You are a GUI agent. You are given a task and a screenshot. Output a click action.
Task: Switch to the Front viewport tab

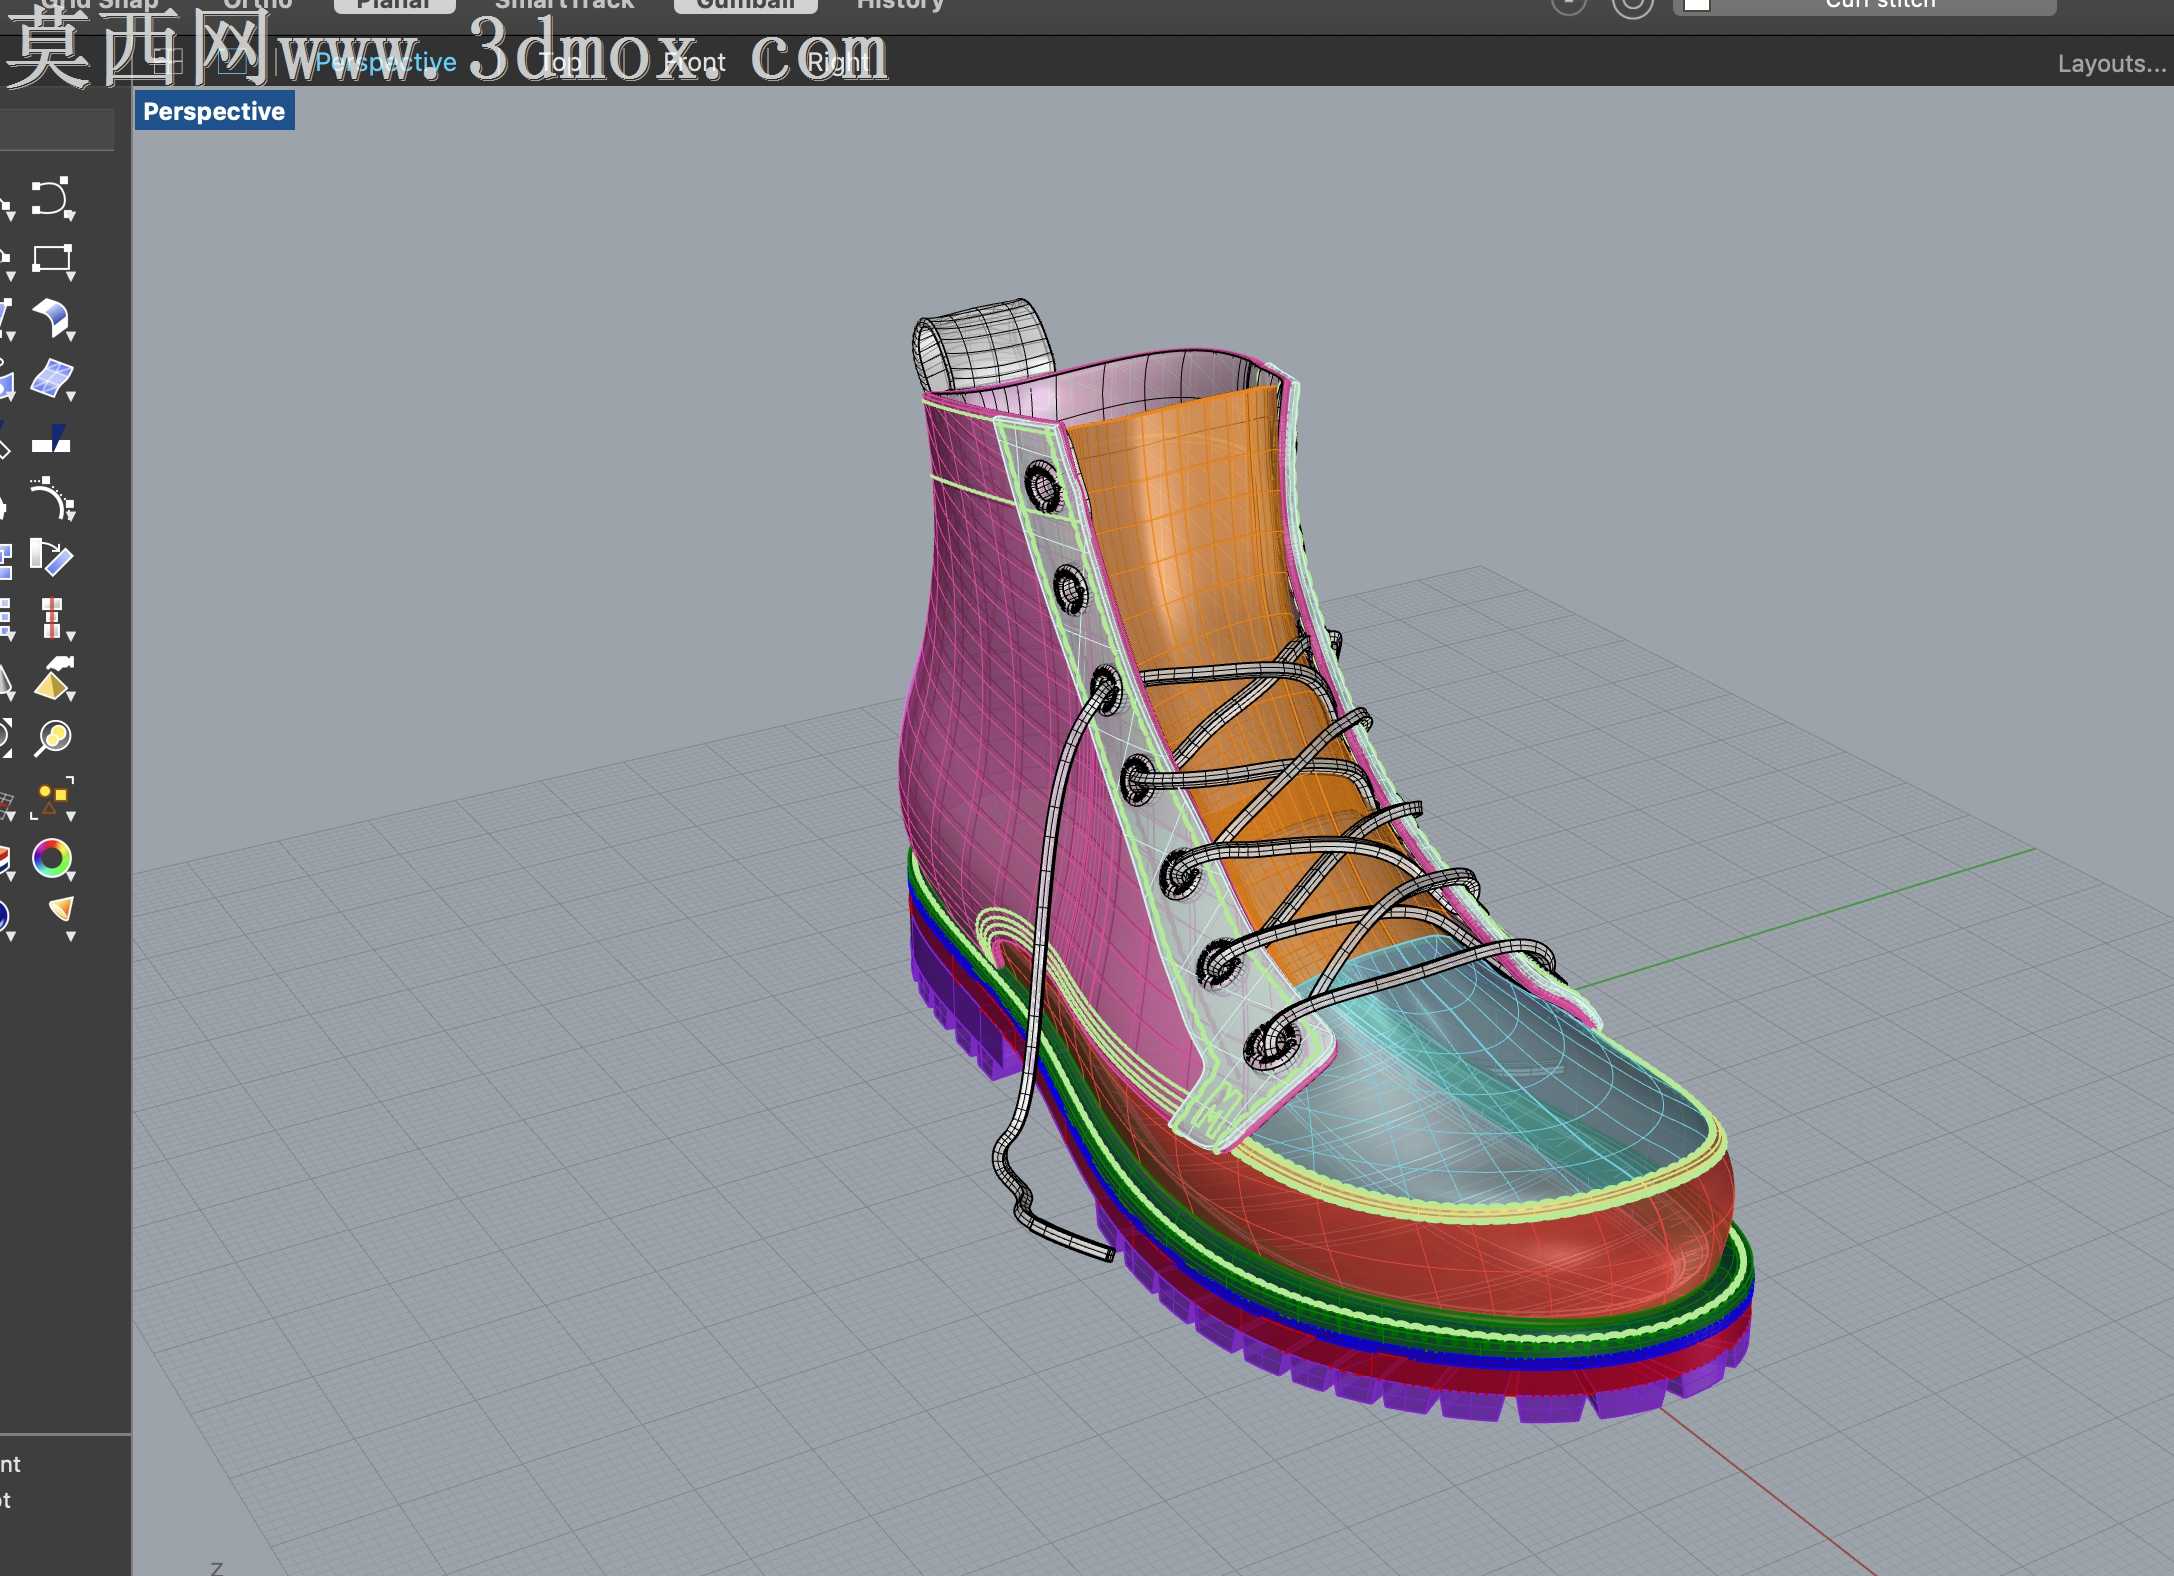click(x=694, y=62)
